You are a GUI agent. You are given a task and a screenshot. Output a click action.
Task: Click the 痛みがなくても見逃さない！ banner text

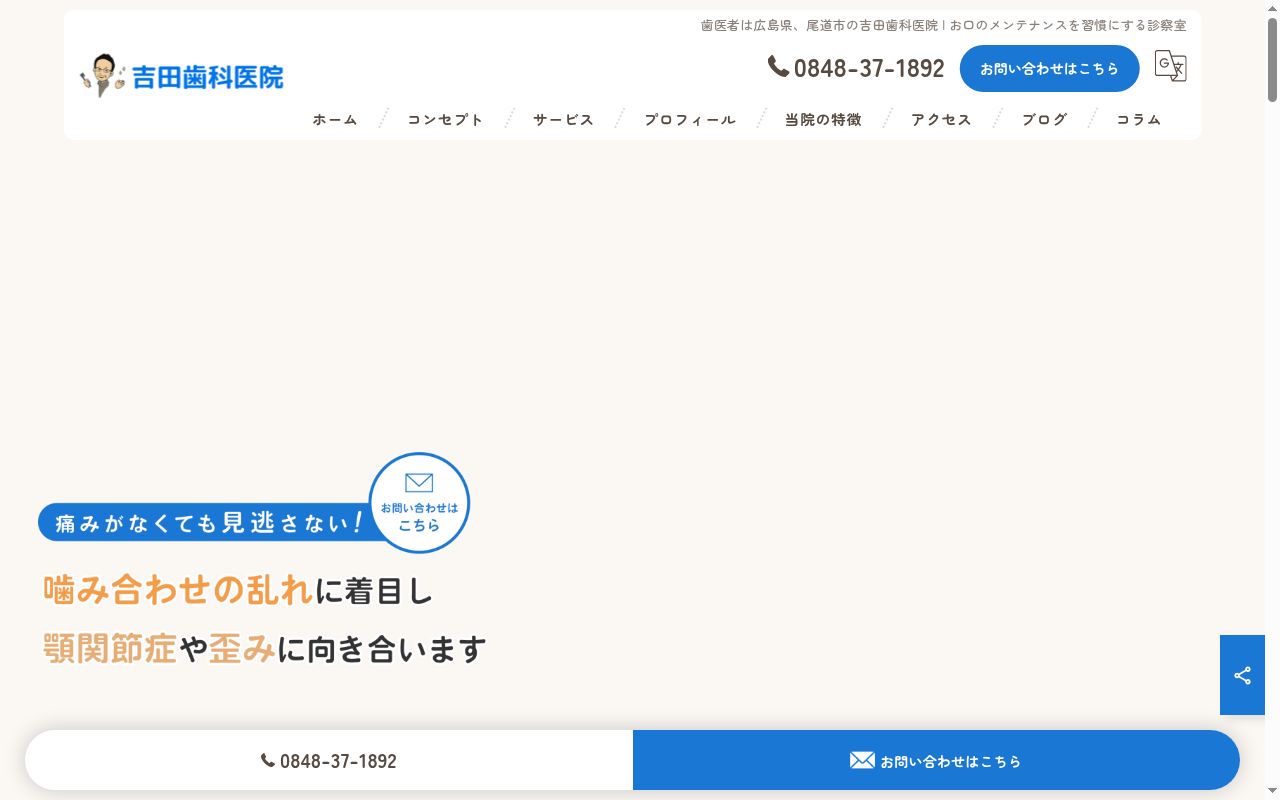(208, 522)
